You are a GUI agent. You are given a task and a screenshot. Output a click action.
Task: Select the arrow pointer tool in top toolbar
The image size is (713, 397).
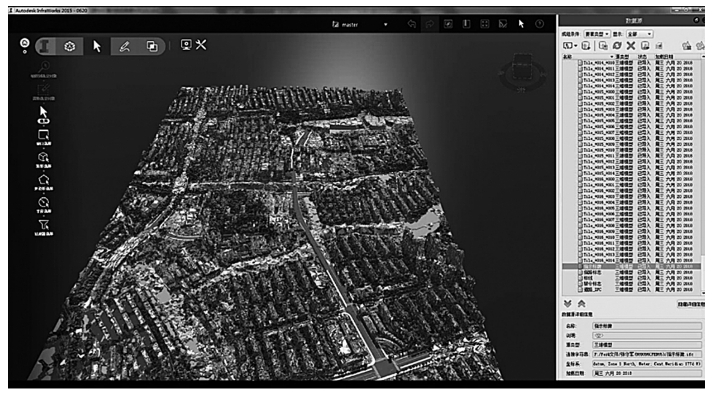click(96, 46)
